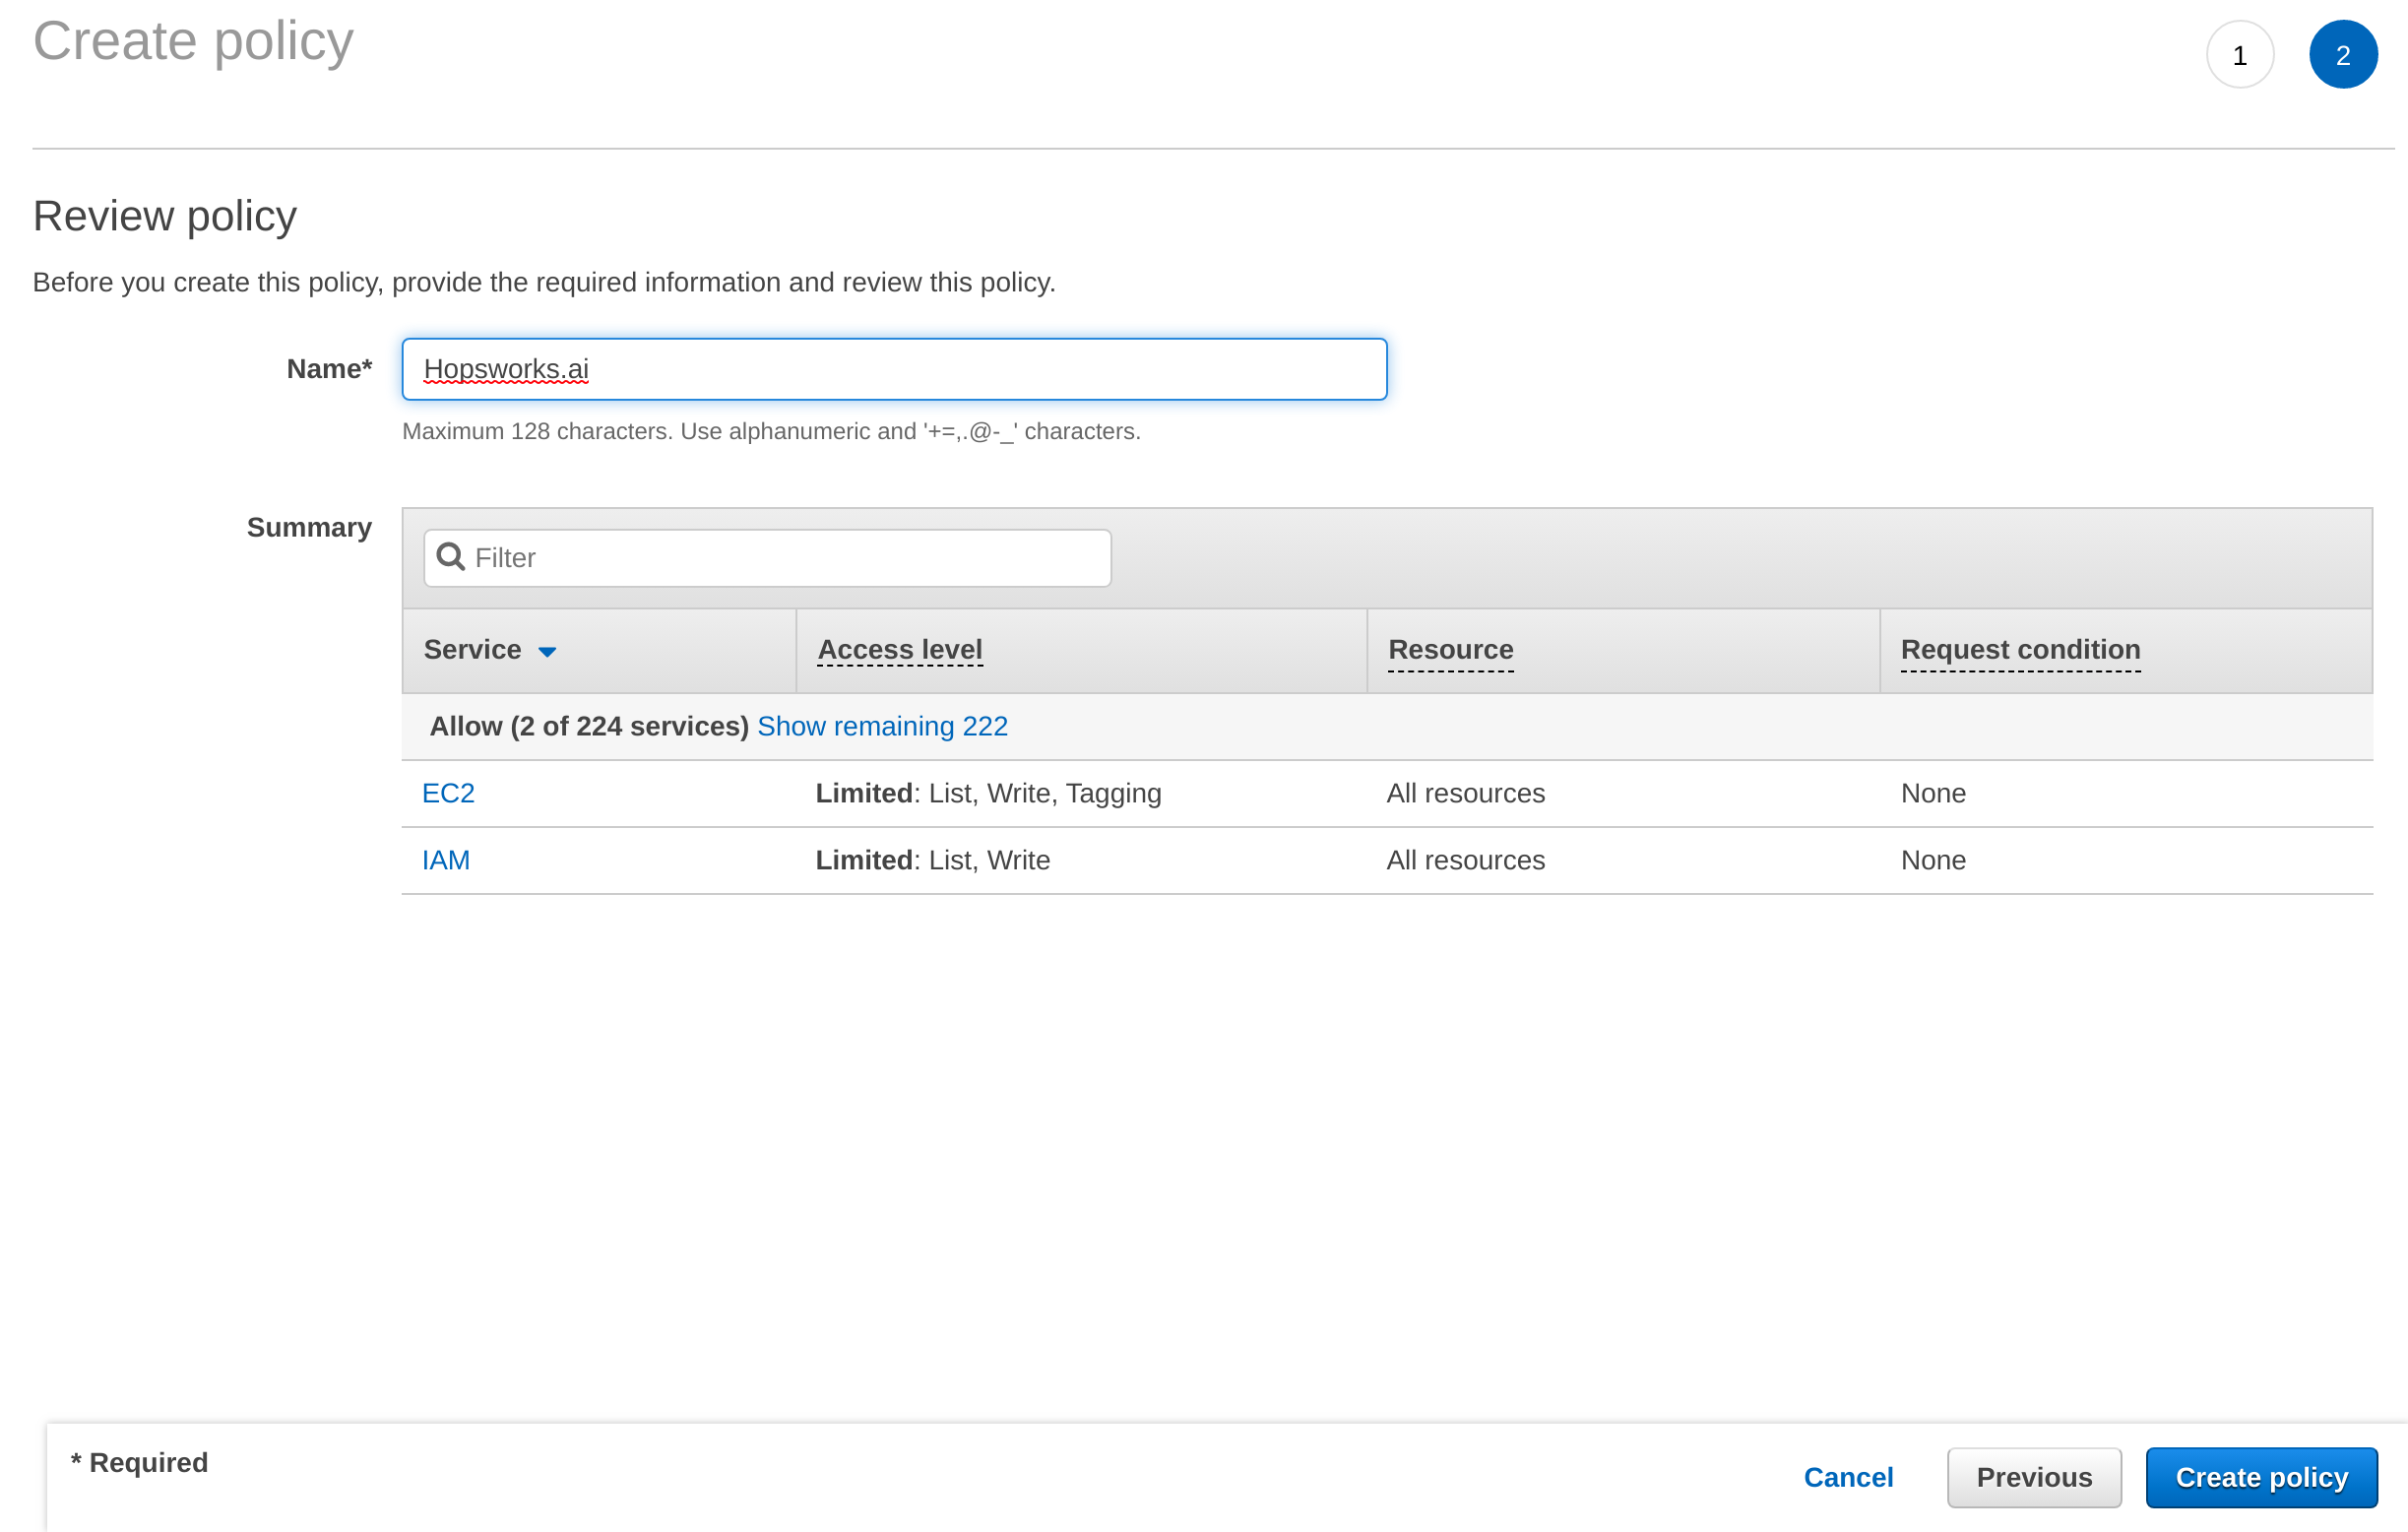2408x1532 pixels.
Task: Click IAM row All resources cell
Action: [x=1465, y=860]
